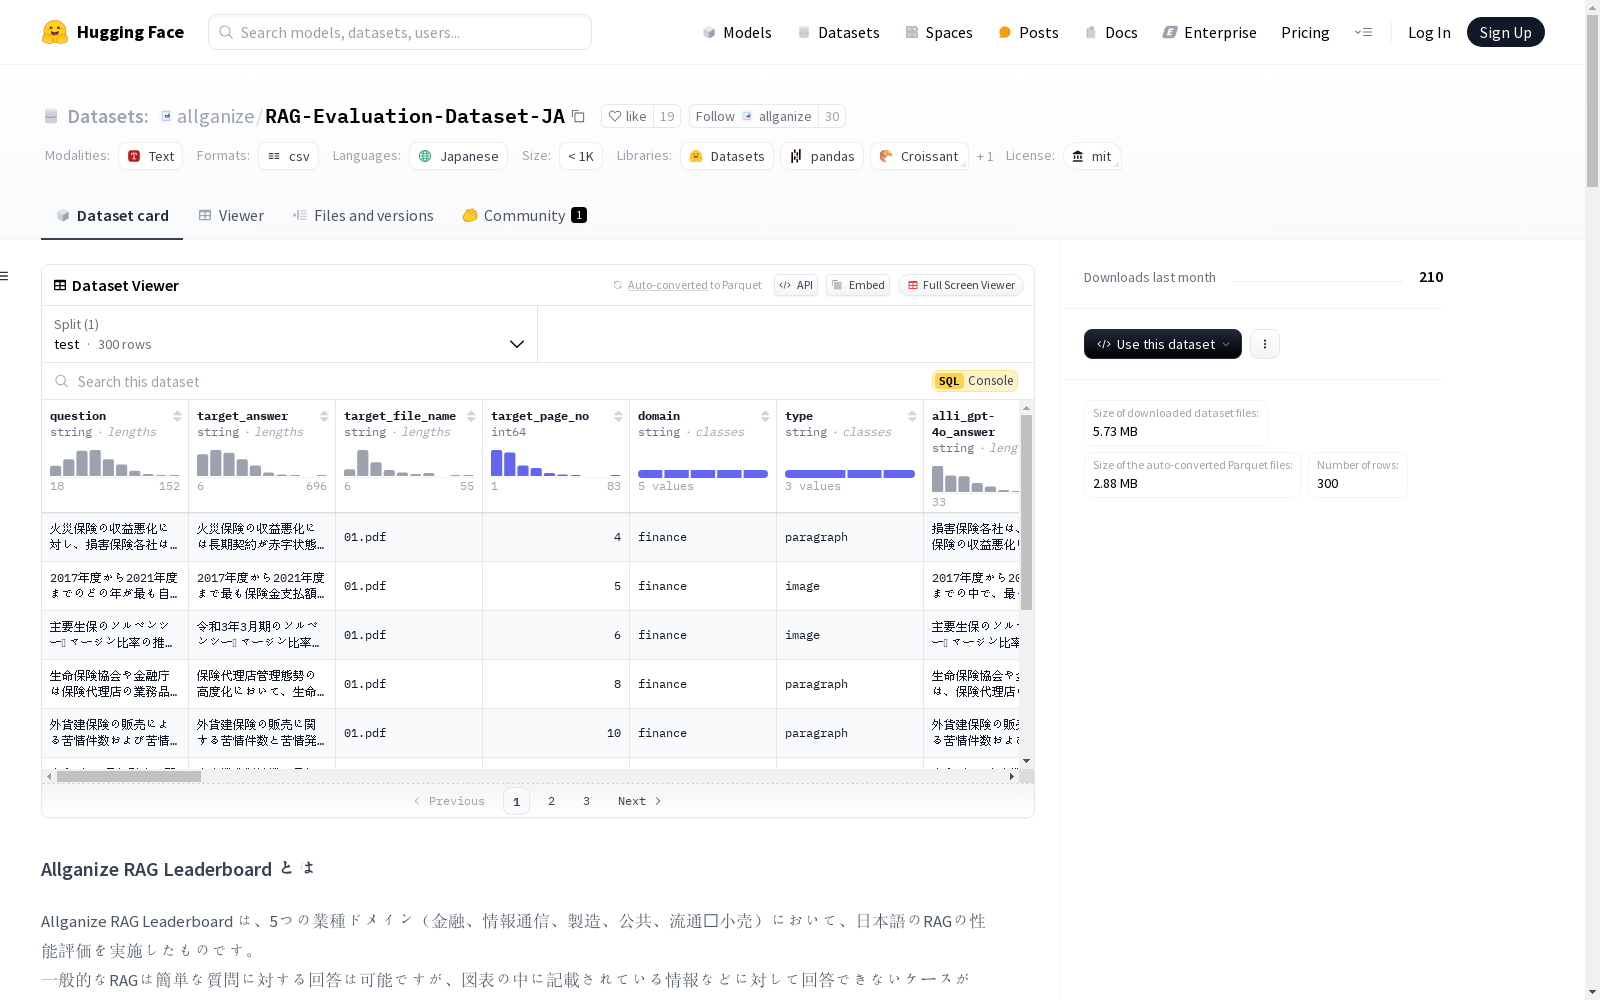1600x1000 pixels.
Task: Sort by the target_answer column
Action: (324, 416)
